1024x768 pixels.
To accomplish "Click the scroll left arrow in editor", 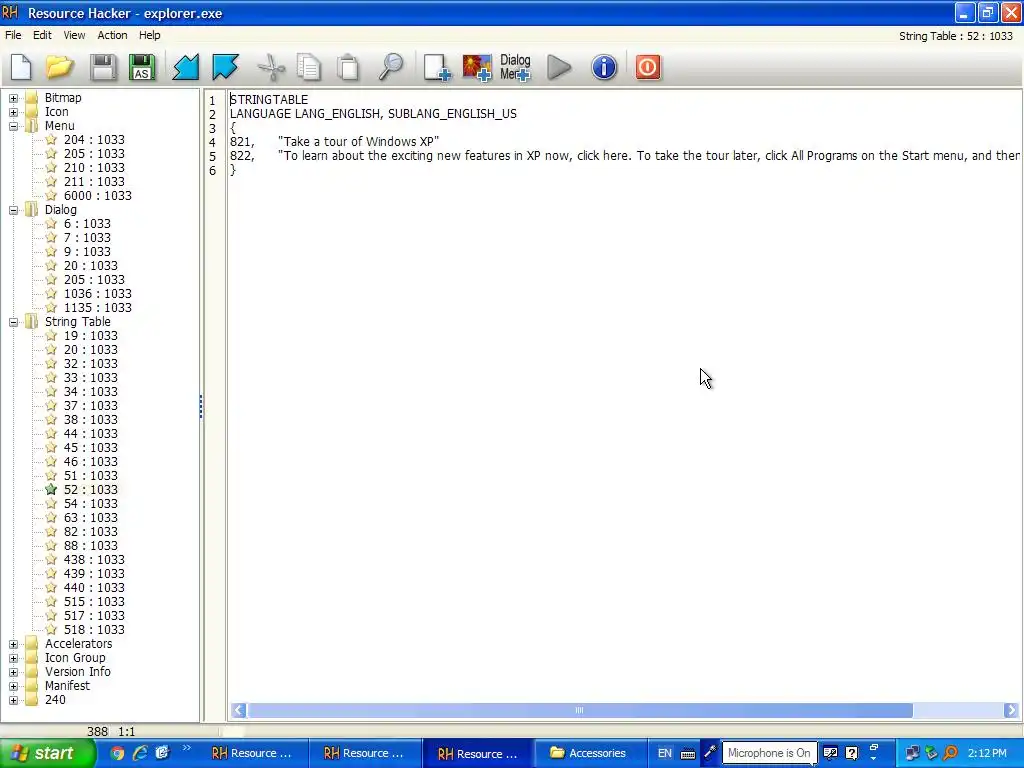I will click(239, 710).
